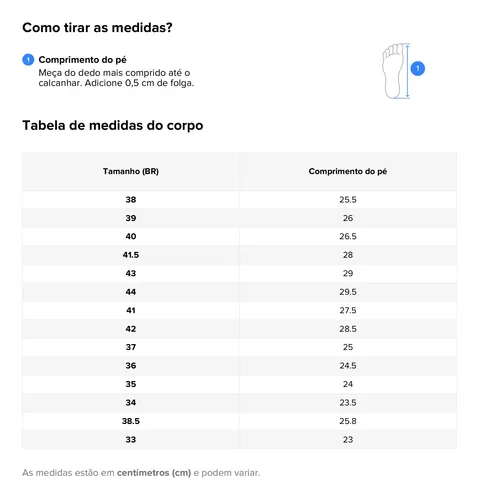
Task: Click the size 42 cell
Action: point(131,329)
